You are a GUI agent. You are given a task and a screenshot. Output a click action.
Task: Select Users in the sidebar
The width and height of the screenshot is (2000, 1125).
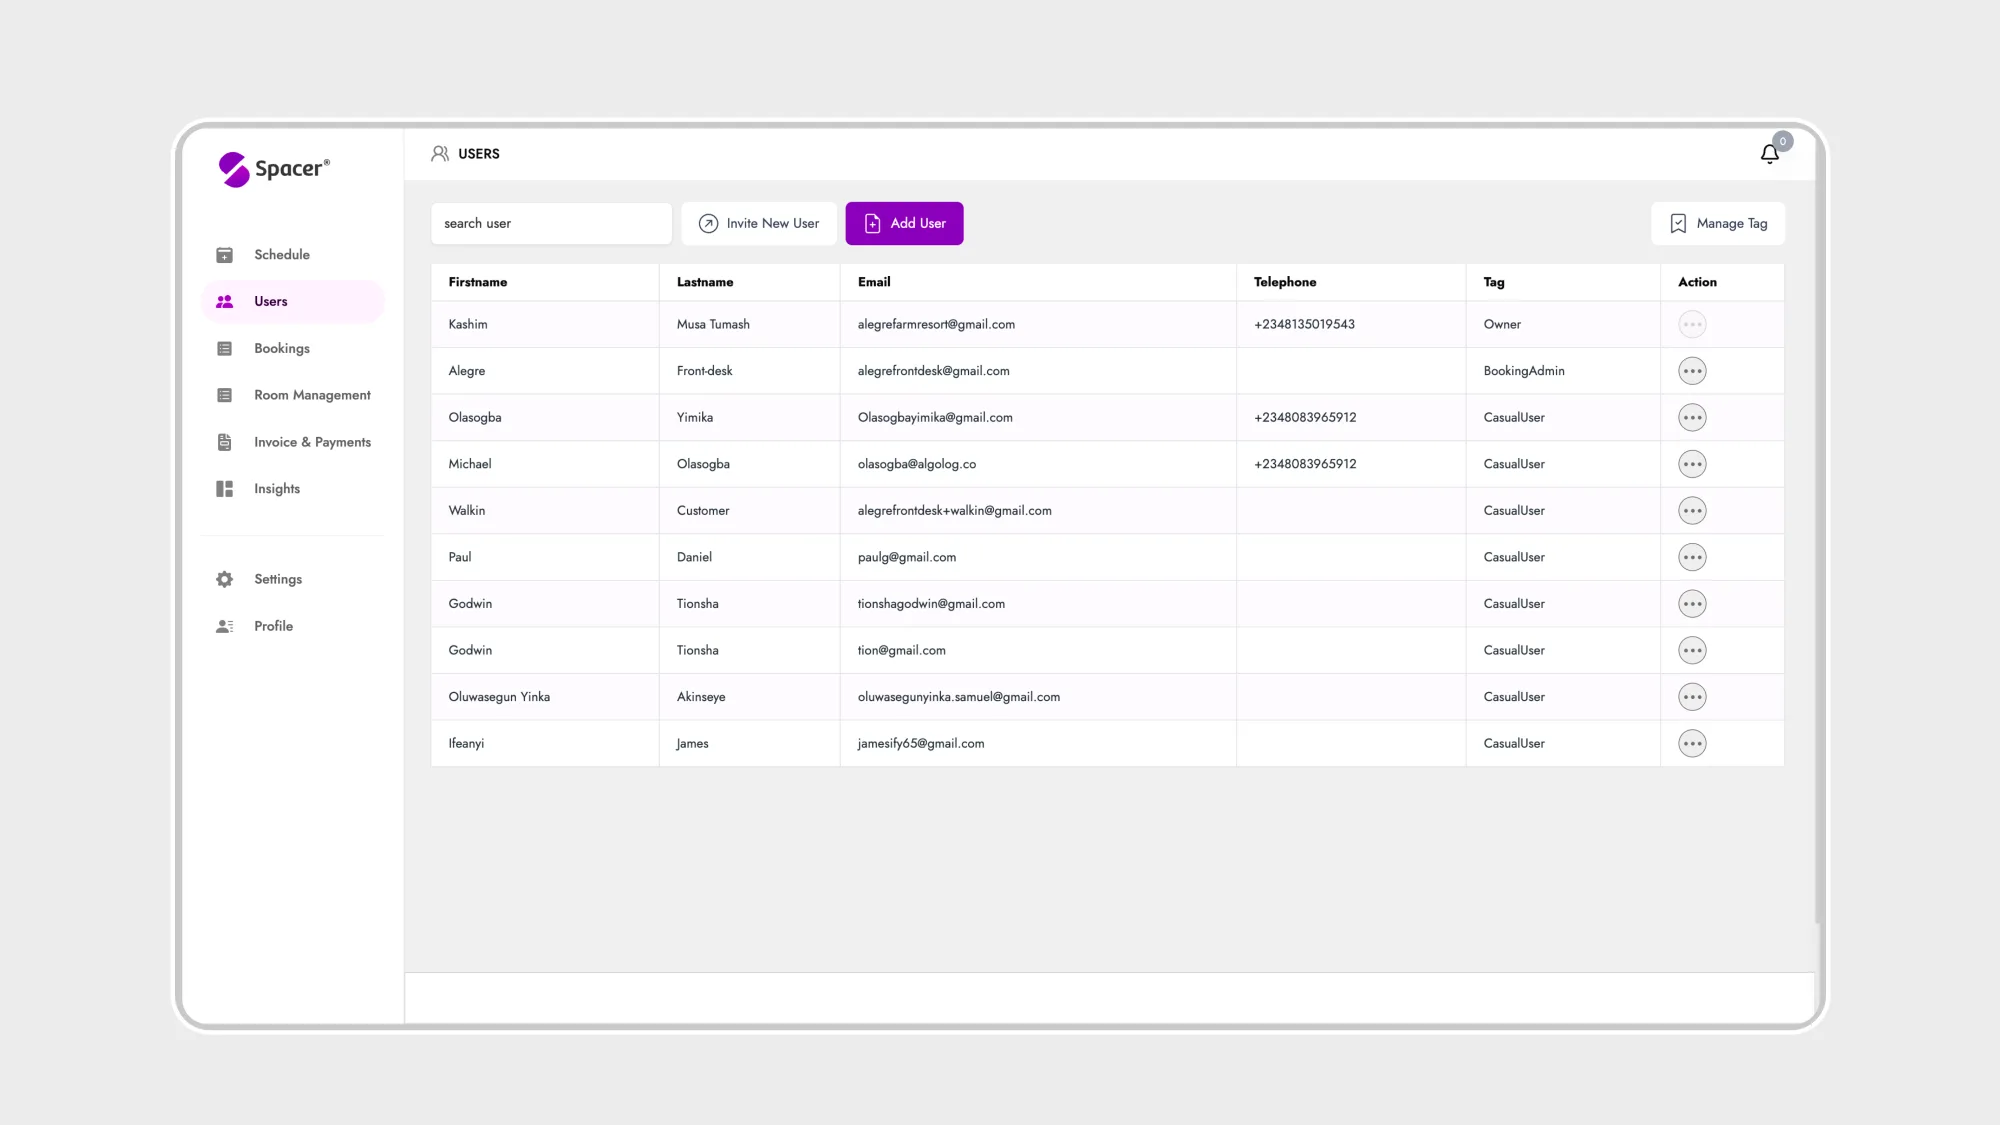point(293,301)
